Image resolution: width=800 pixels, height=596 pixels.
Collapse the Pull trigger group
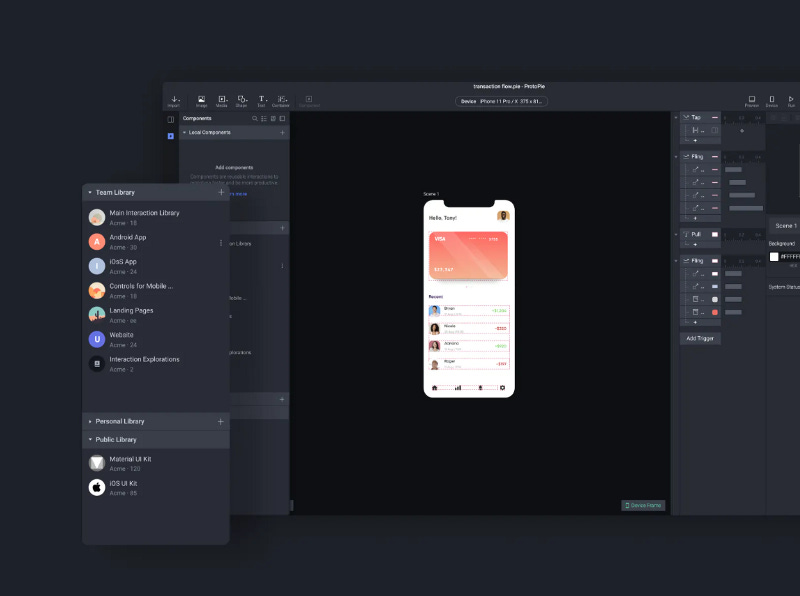point(676,234)
